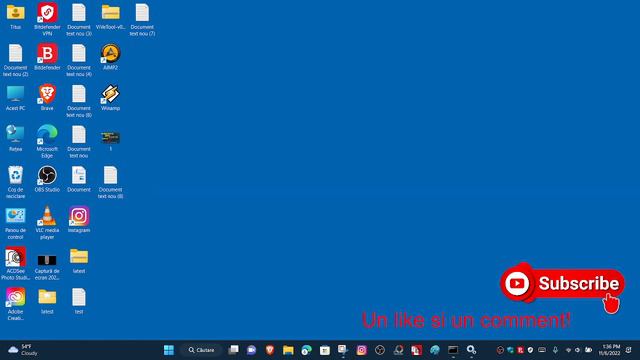
Task: Select the Acest PC desktop icon
Action: pos(16,98)
